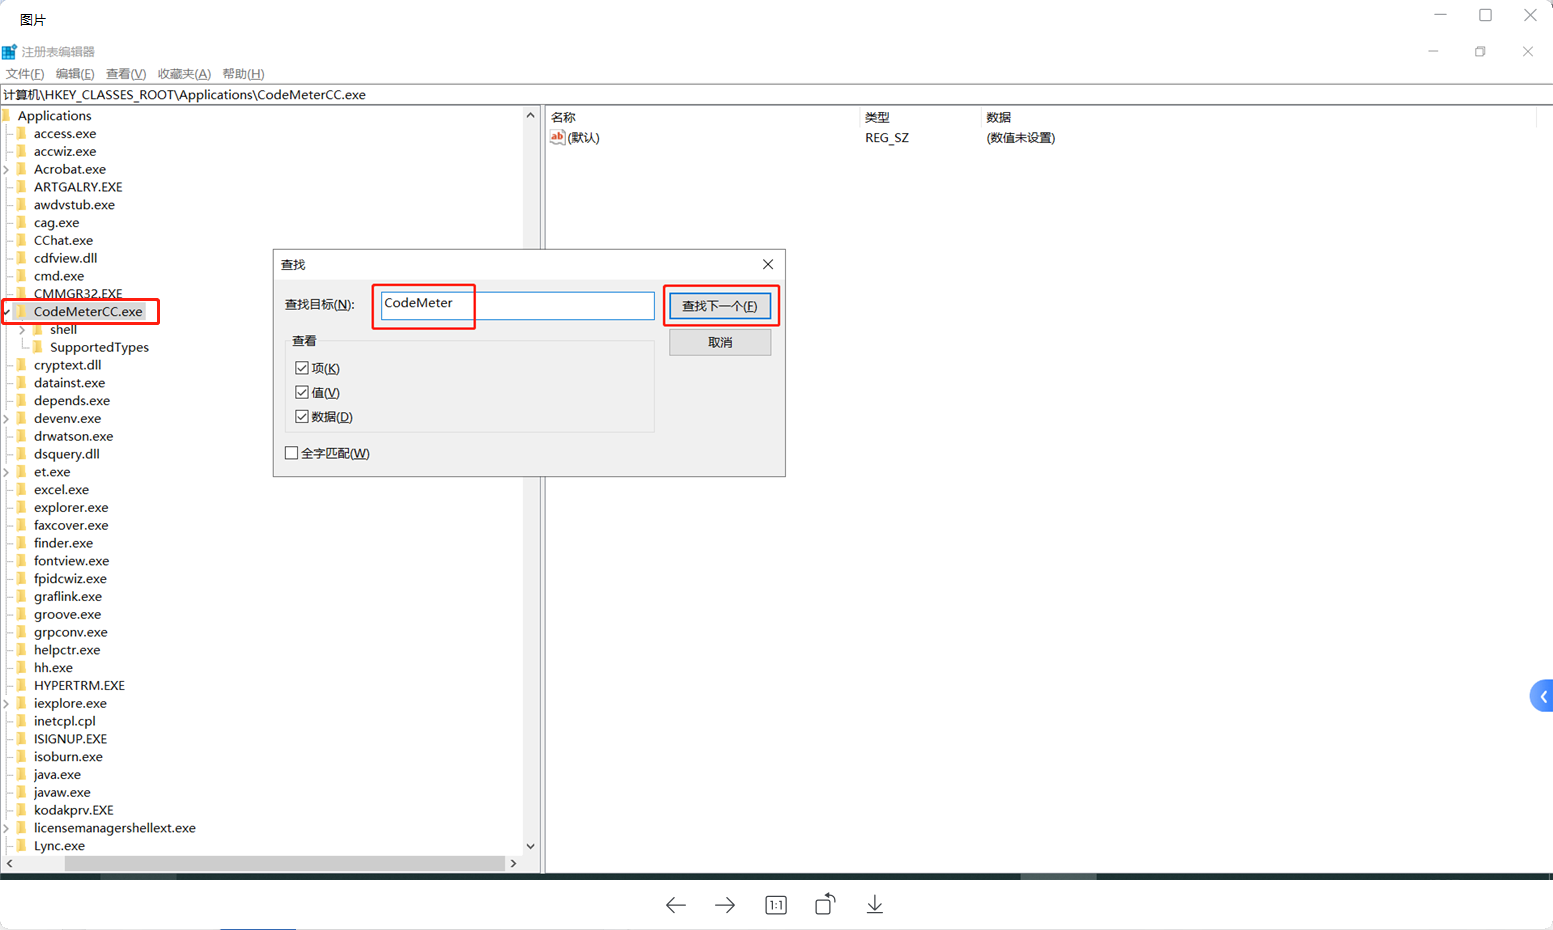Expand the devenv.exe tree node
Image resolution: width=1553 pixels, height=930 pixels.
pyautogui.click(x=7, y=419)
